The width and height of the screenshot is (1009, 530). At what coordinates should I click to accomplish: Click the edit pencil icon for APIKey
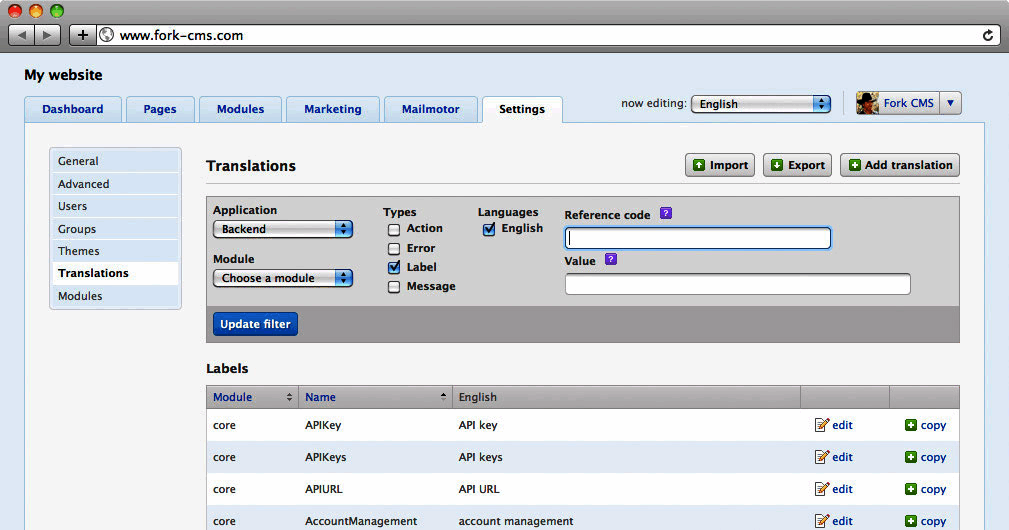click(822, 425)
